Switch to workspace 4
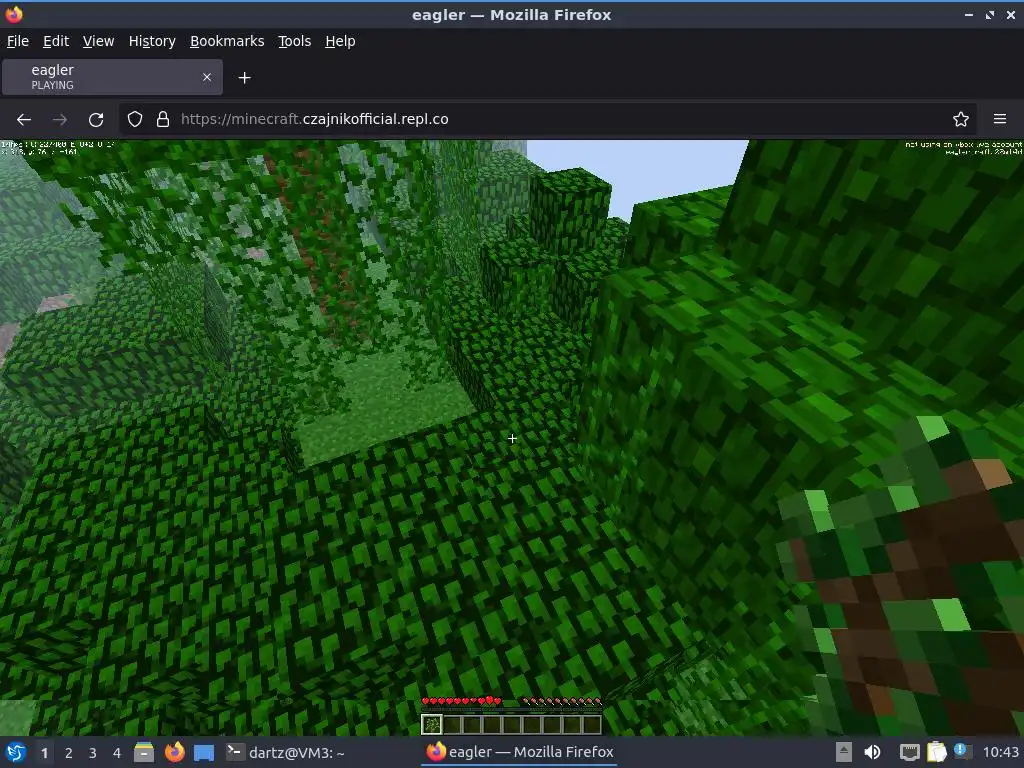 117,753
